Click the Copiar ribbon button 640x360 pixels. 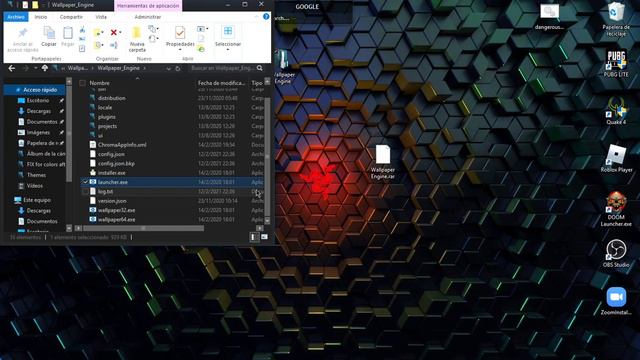(49, 37)
